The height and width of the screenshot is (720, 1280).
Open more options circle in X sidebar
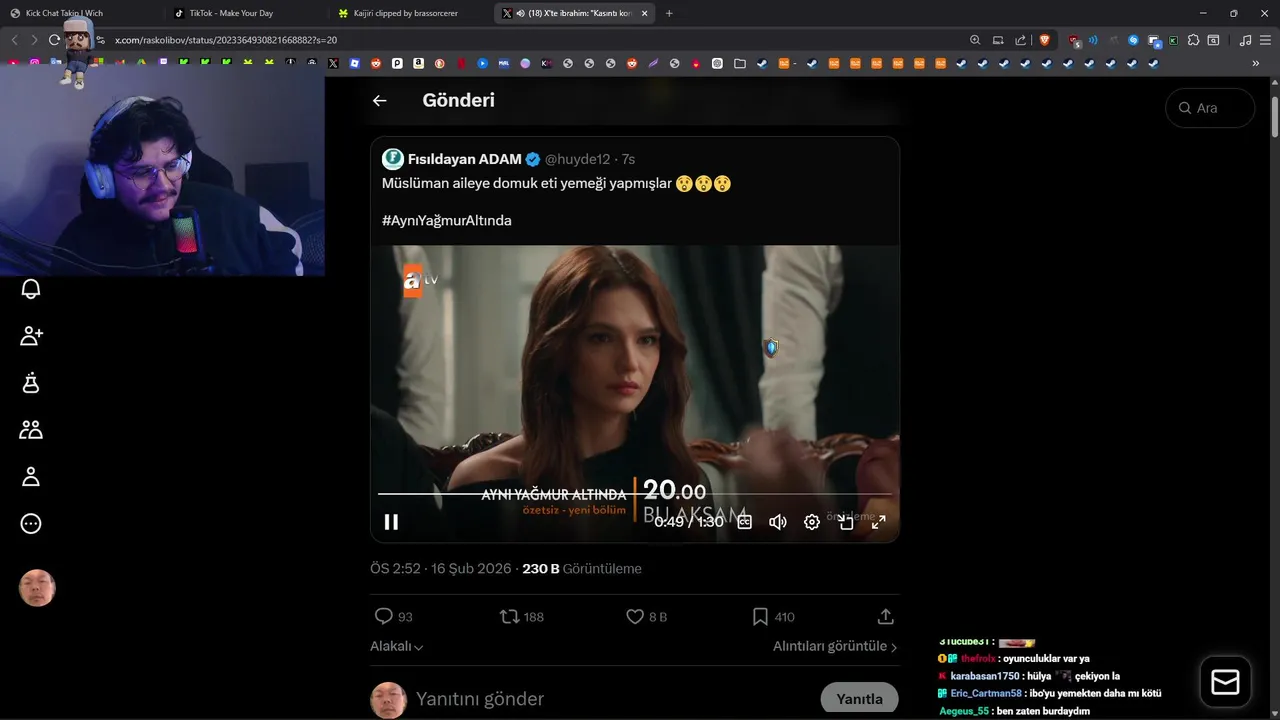pyautogui.click(x=31, y=523)
